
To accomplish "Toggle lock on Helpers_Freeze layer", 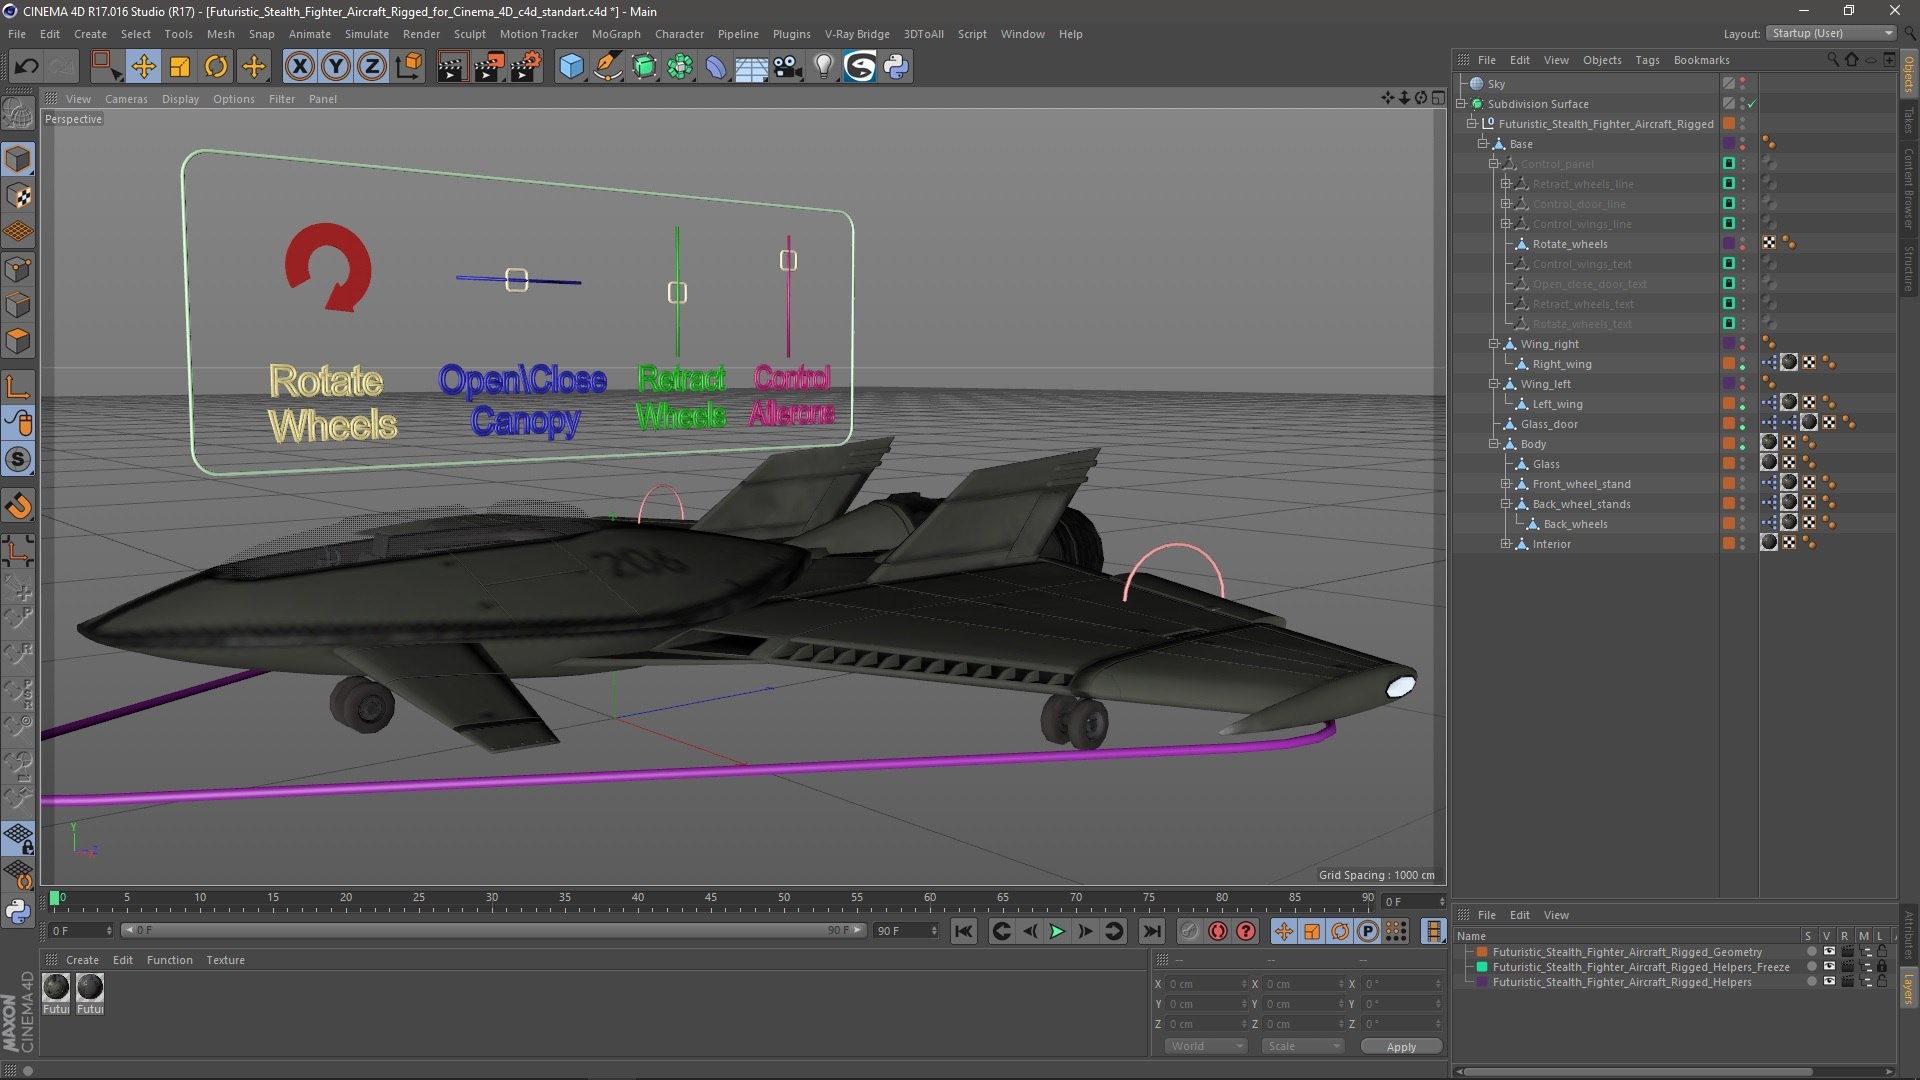I will (x=1882, y=967).
